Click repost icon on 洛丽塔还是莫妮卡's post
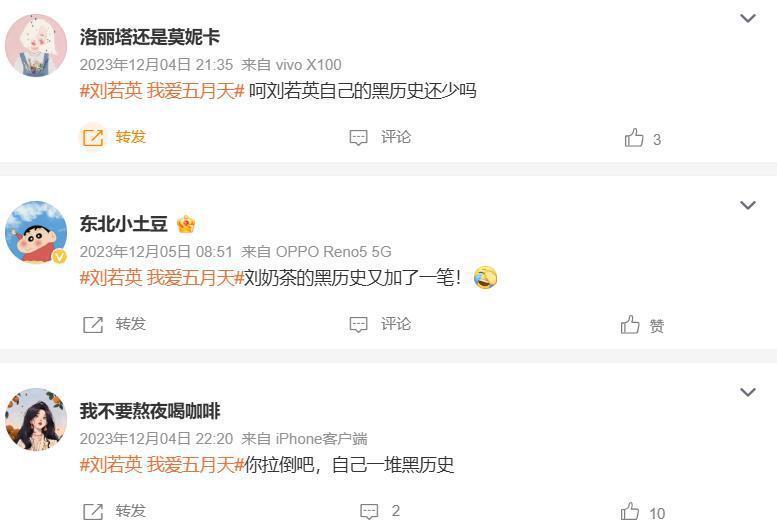 (x=93, y=137)
